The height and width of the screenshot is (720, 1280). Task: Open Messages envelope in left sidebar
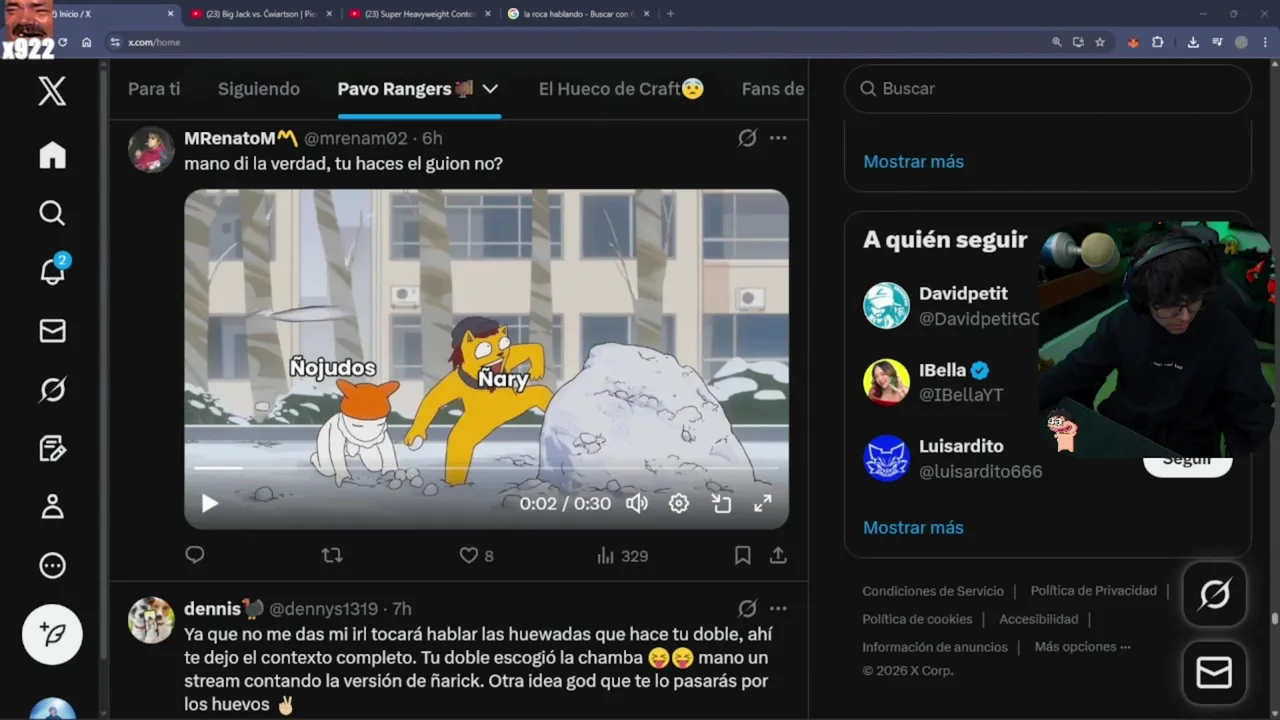[x=52, y=331]
